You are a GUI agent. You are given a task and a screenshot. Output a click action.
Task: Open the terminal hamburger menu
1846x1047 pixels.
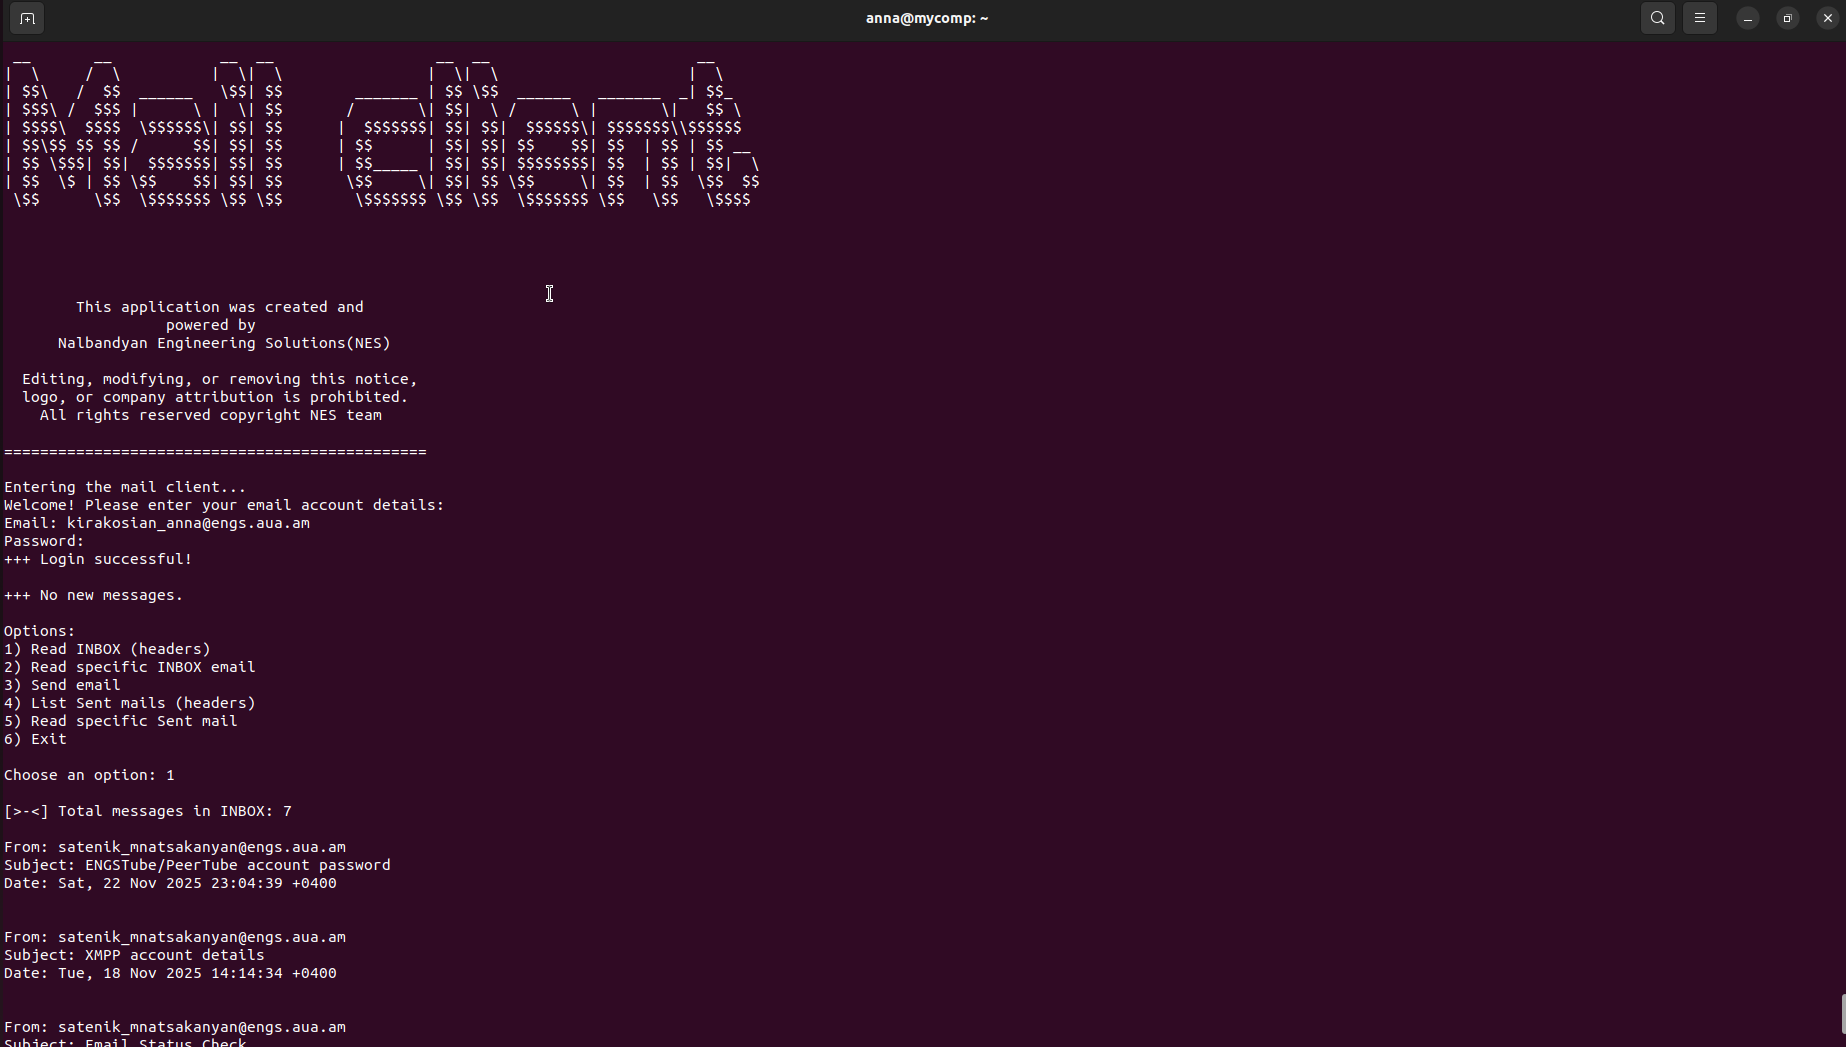coord(1700,19)
